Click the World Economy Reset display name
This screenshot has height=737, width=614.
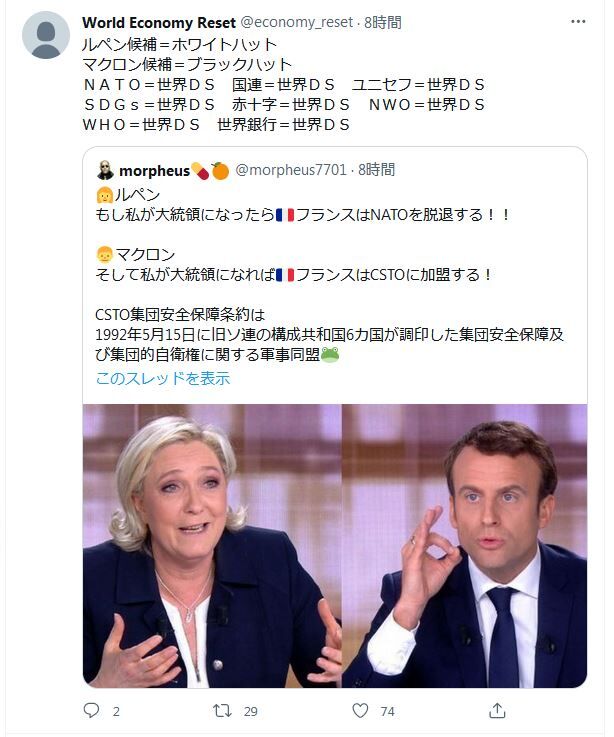tap(159, 22)
